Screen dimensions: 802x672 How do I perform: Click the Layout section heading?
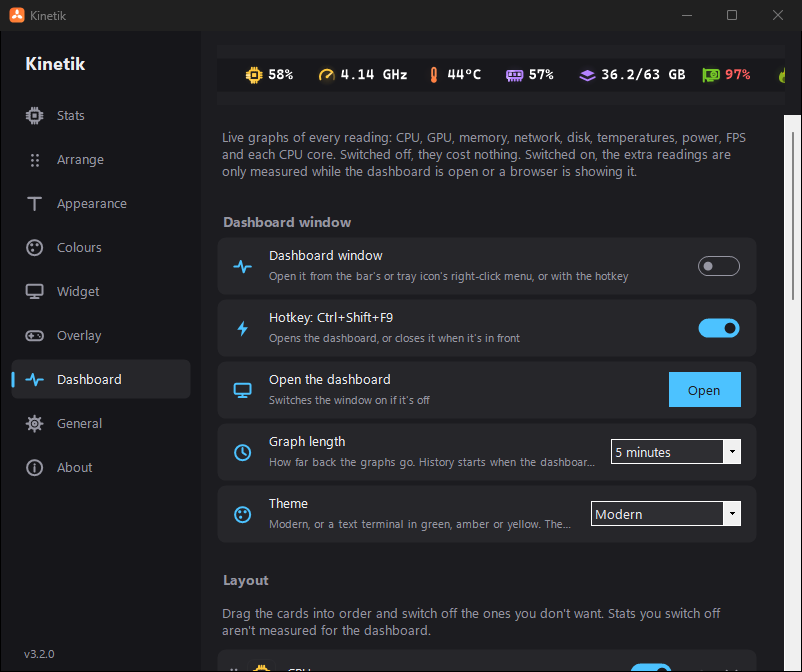(246, 580)
